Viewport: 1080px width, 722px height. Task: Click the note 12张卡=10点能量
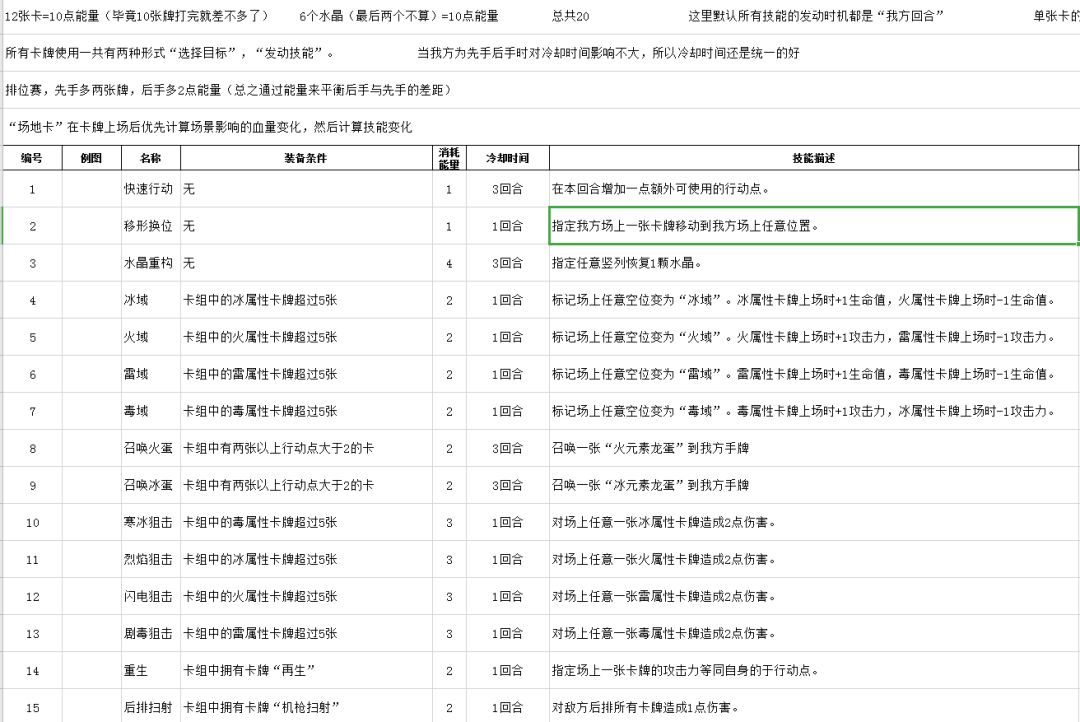[136, 16]
